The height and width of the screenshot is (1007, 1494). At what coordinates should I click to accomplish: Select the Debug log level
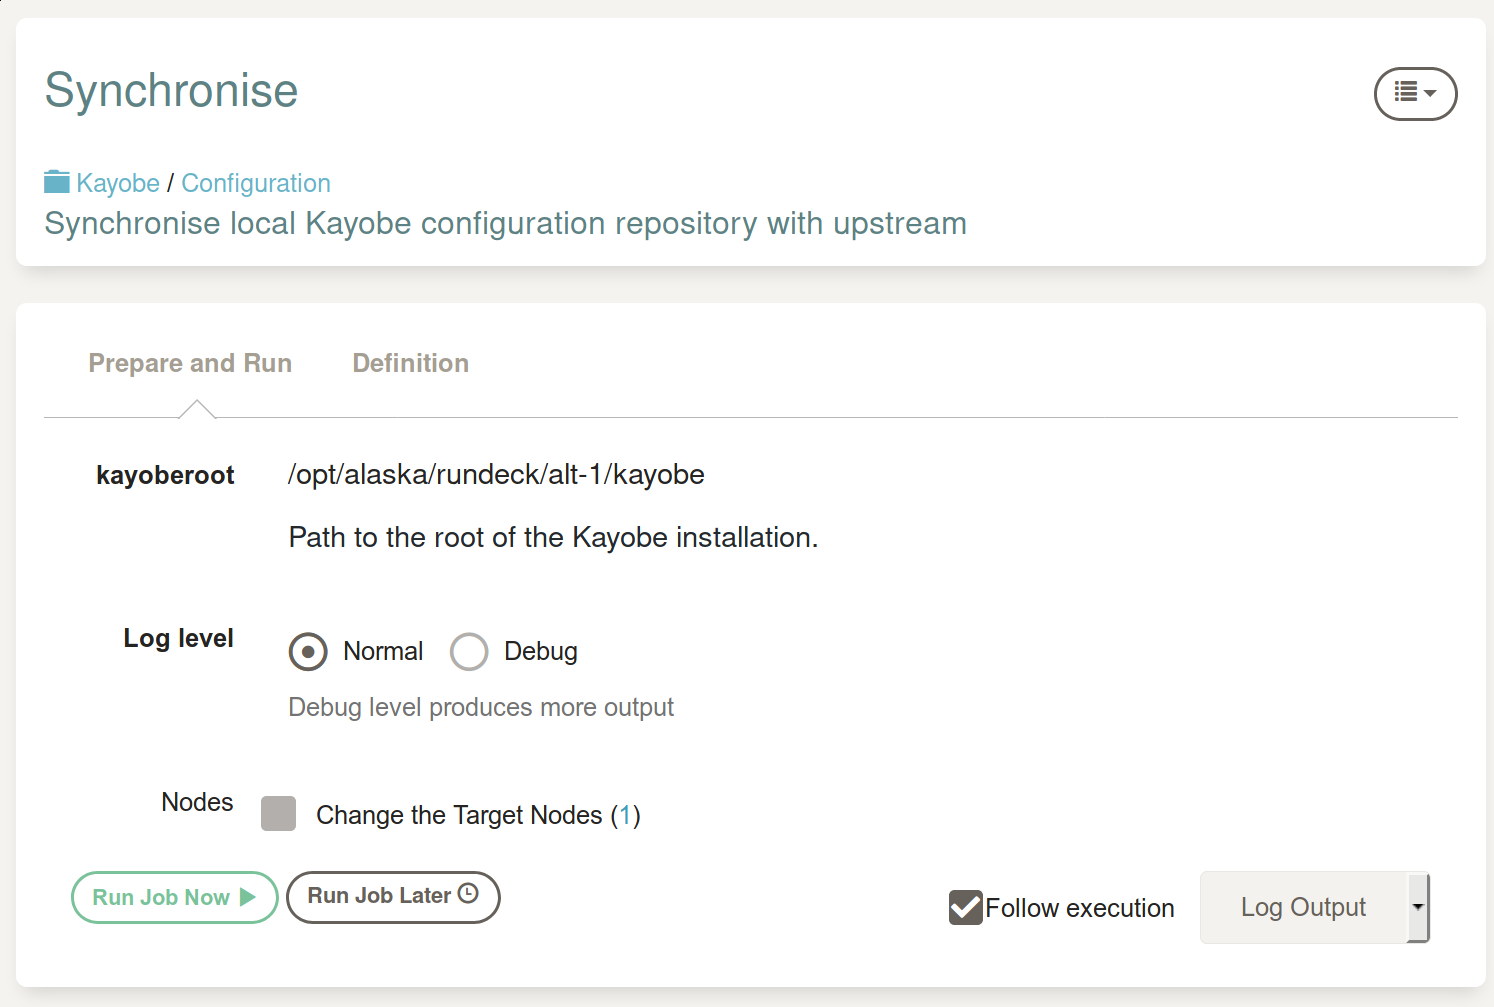point(469,652)
